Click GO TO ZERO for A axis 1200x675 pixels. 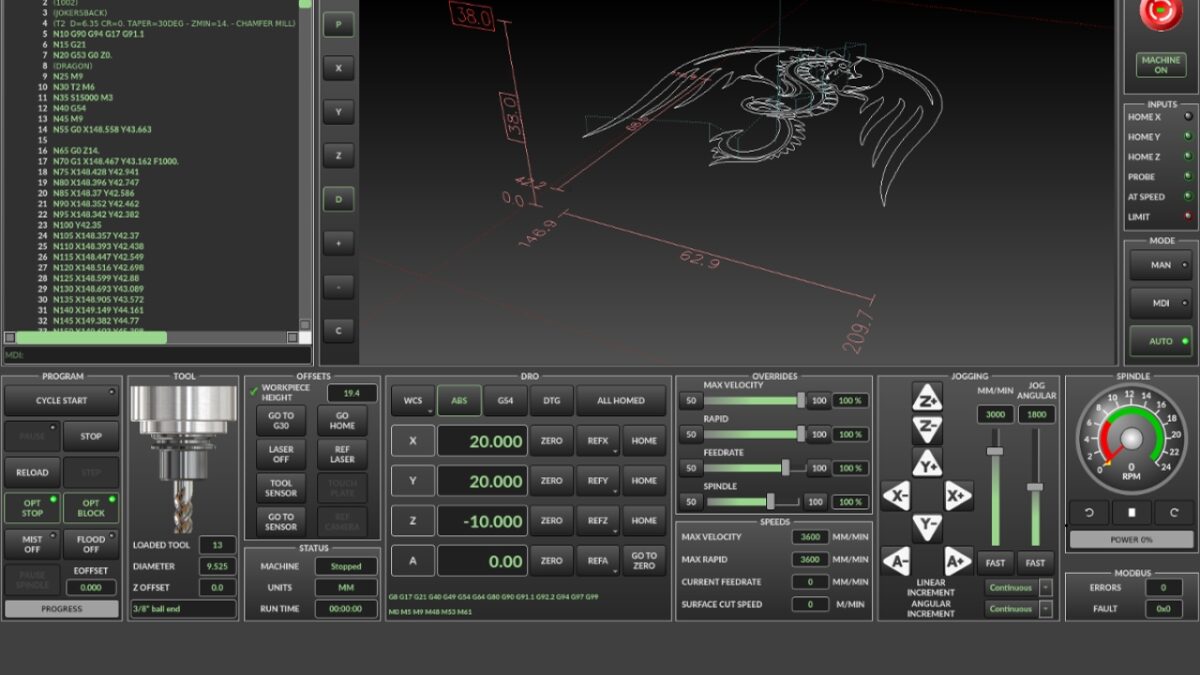pyautogui.click(x=644, y=561)
